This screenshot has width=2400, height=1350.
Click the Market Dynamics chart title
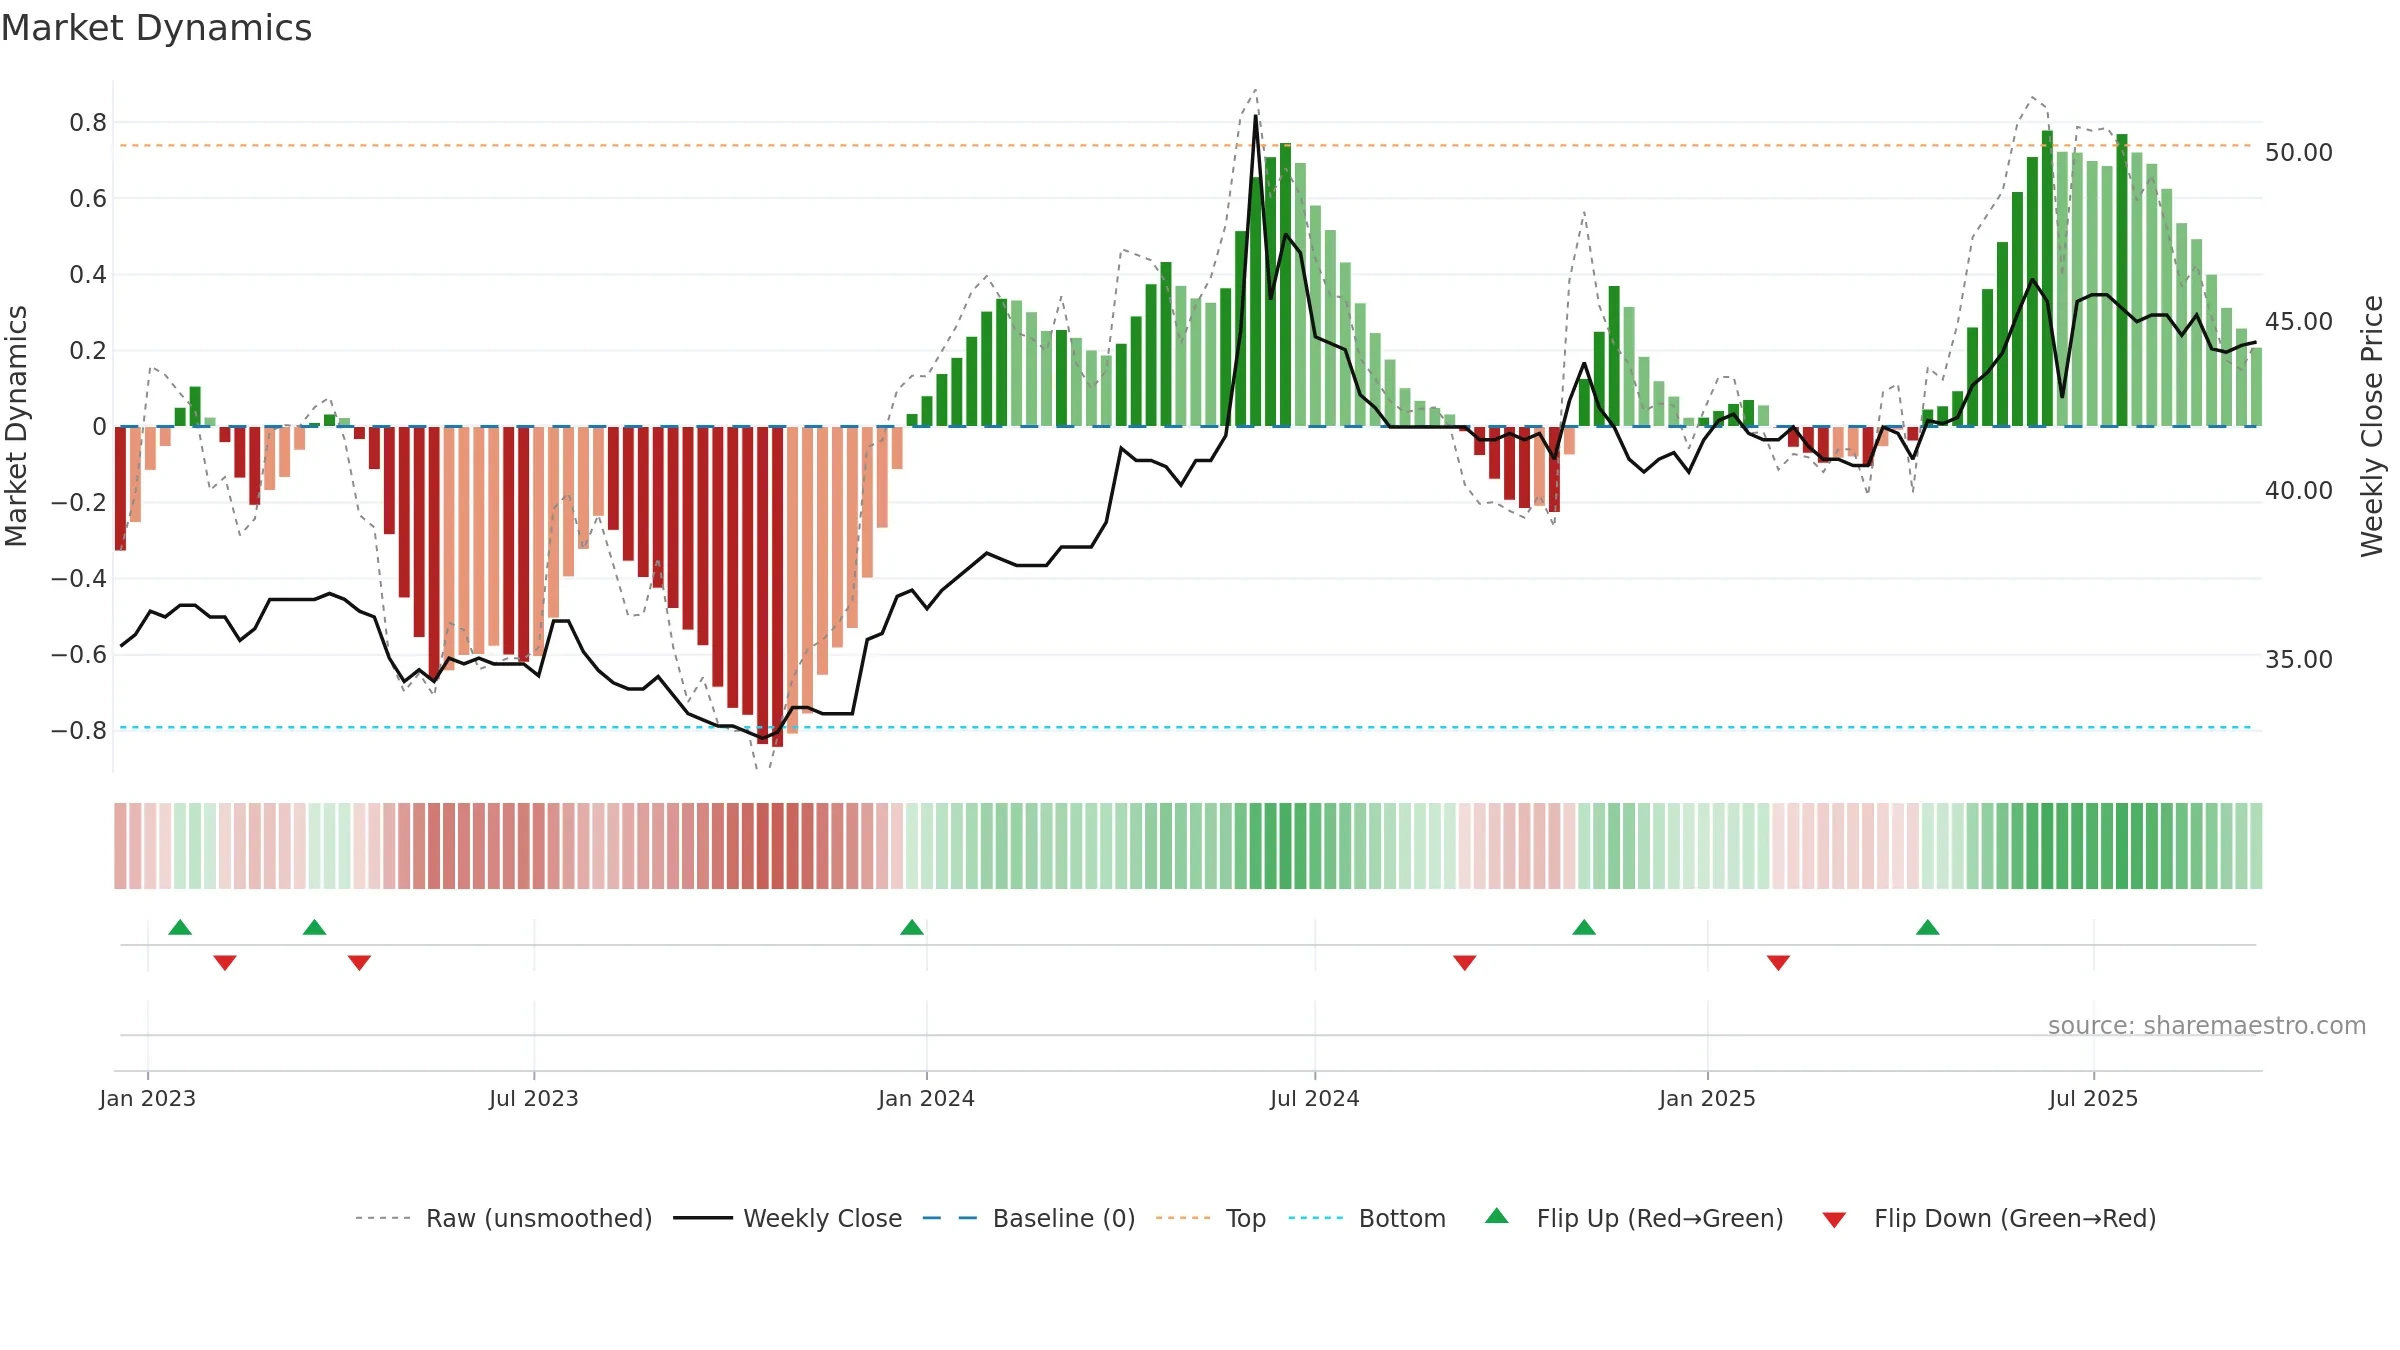156,28
